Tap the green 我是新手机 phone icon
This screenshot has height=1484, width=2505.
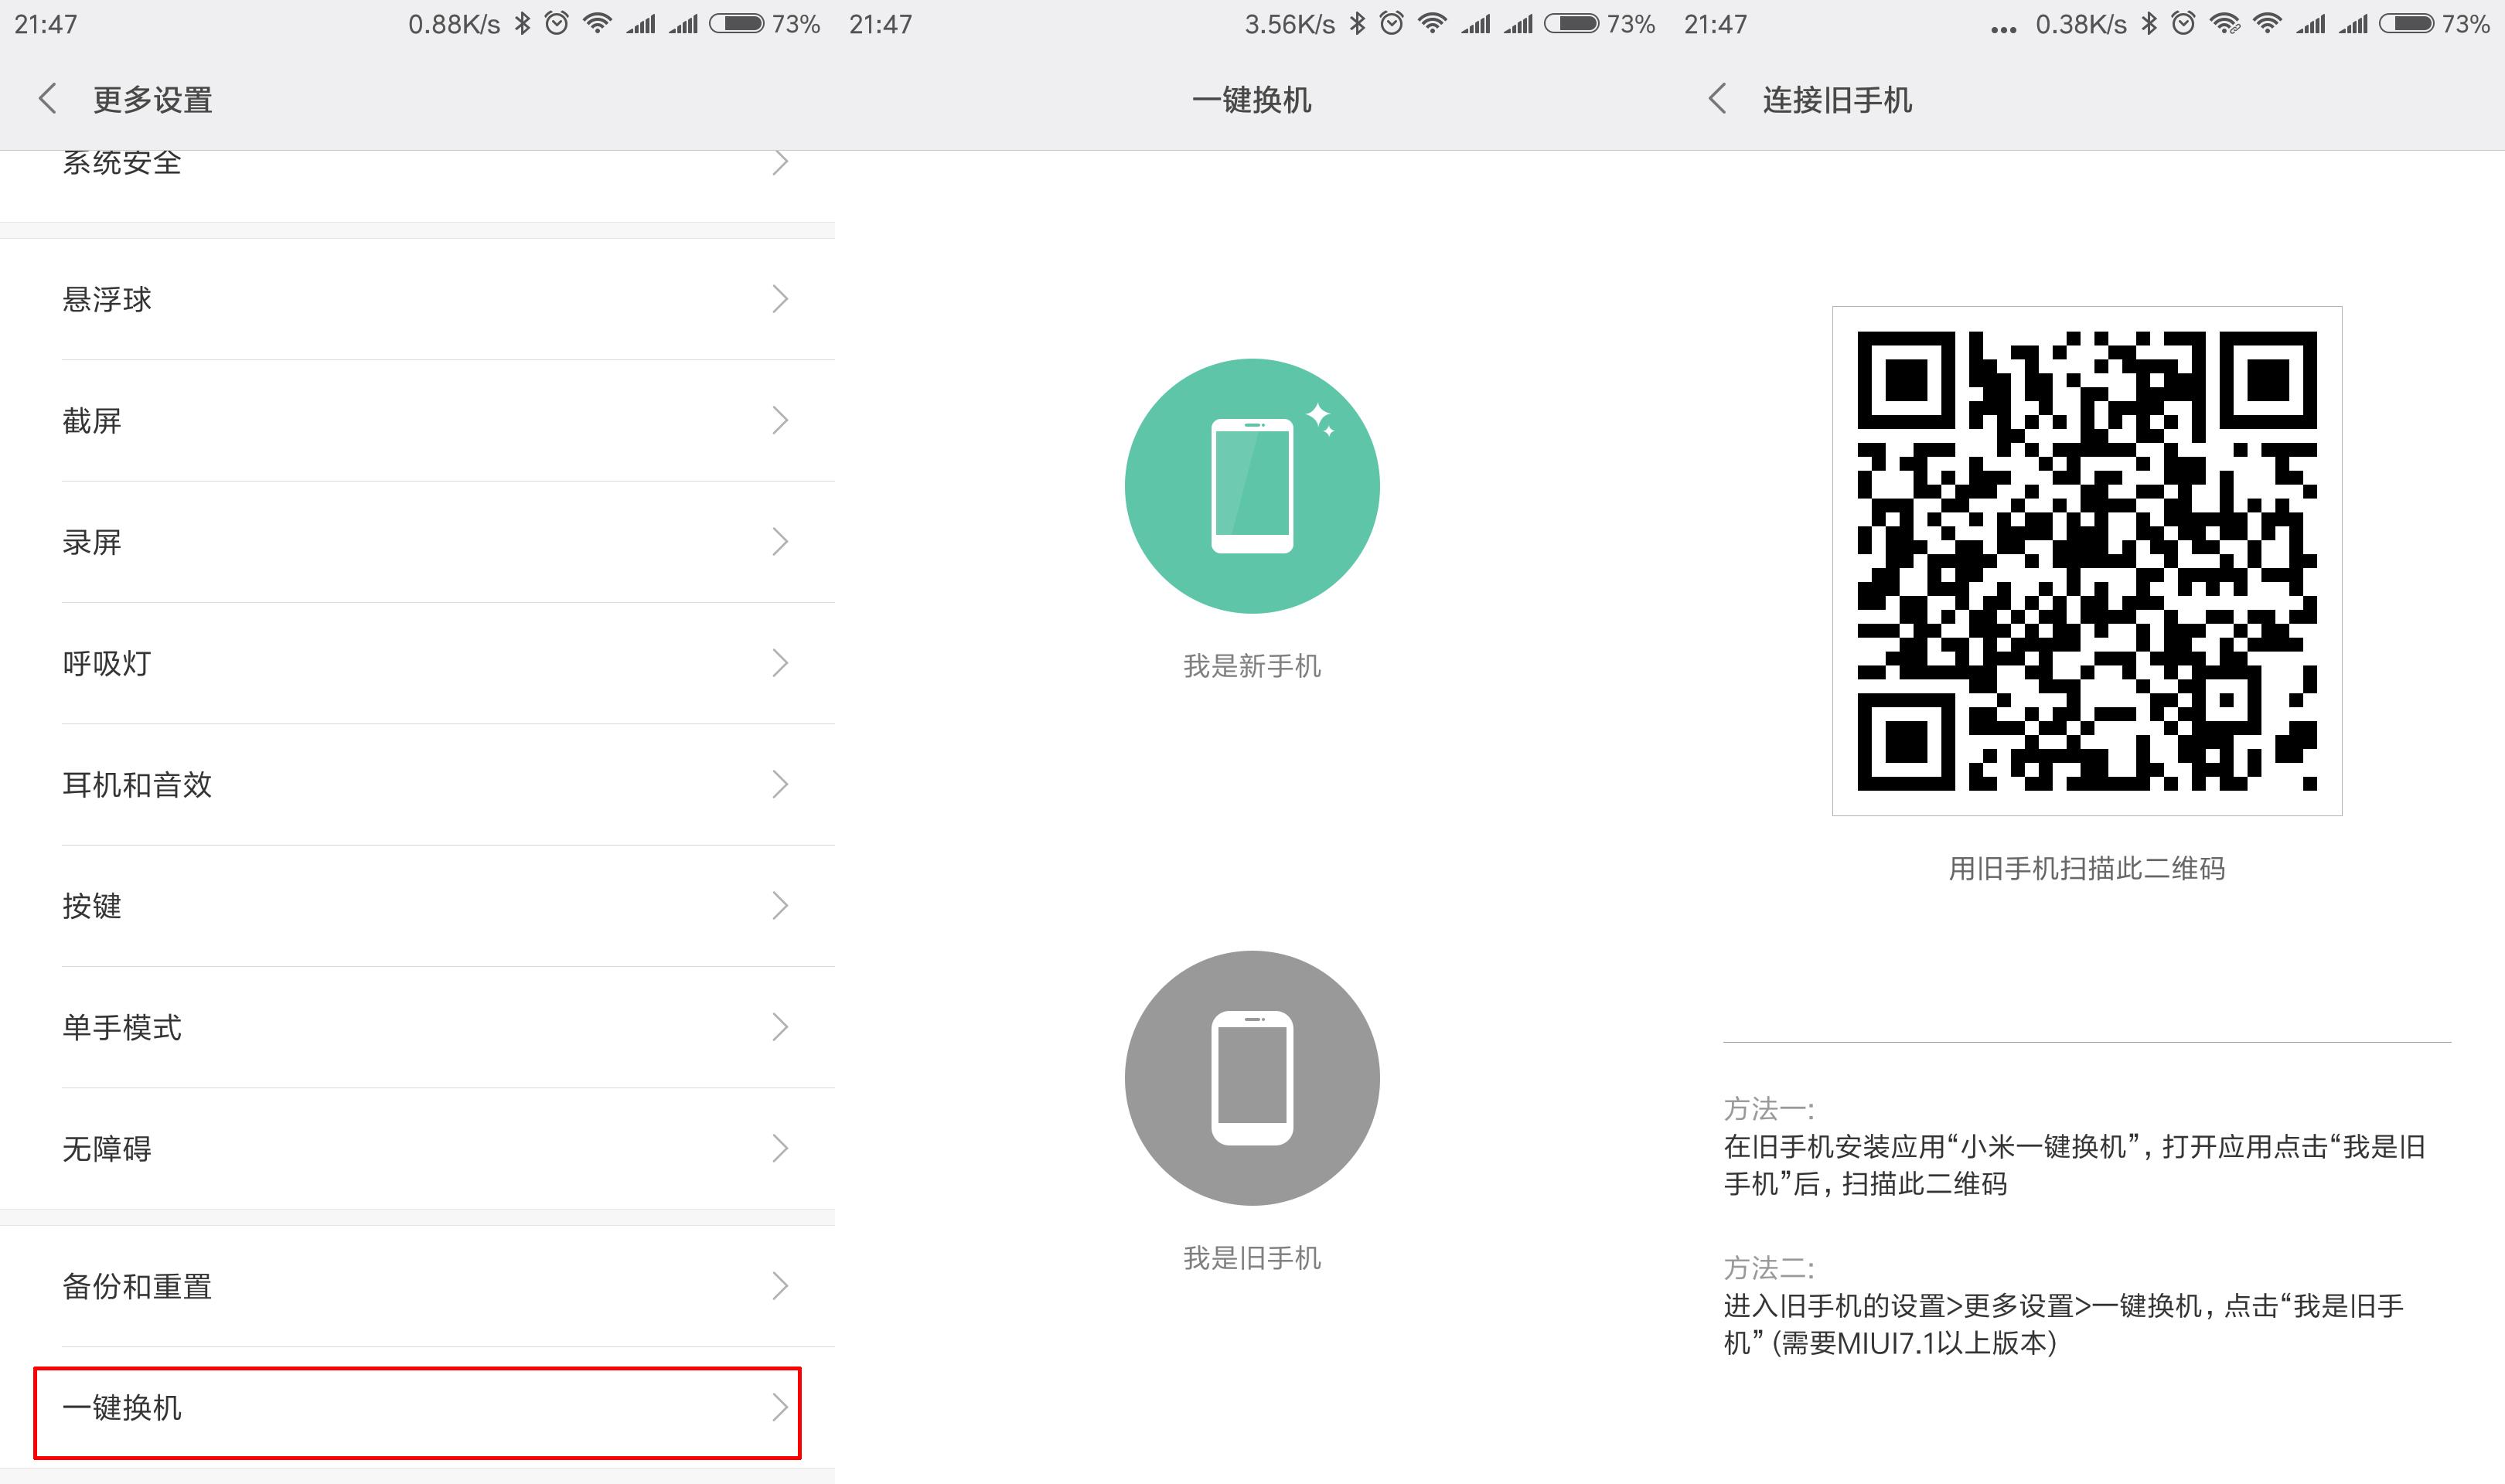[1252, 486]
